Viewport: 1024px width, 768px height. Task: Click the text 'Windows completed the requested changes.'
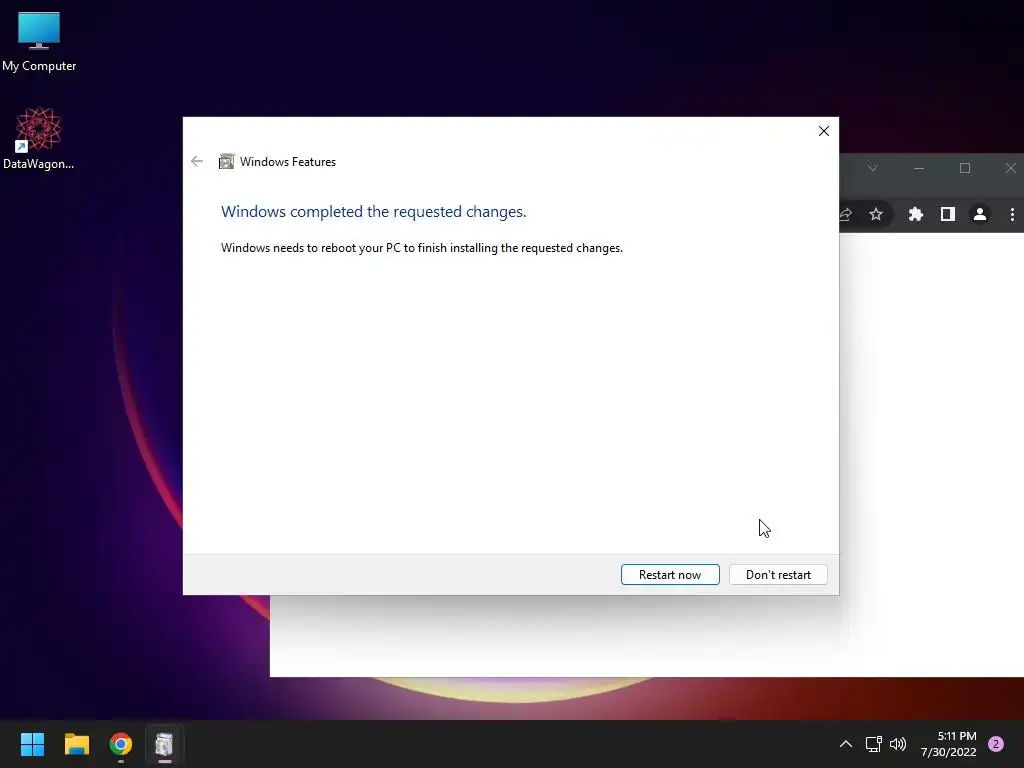(x=374, y=212)
